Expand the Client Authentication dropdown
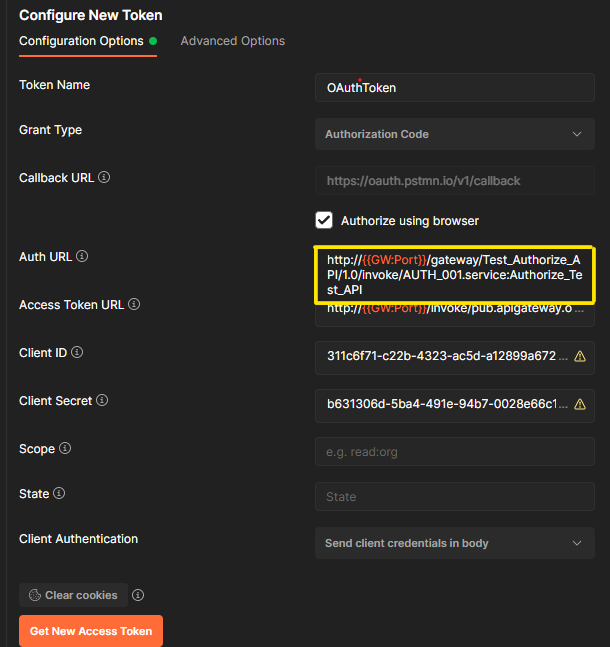610x647 pixels. pos(454,543)
